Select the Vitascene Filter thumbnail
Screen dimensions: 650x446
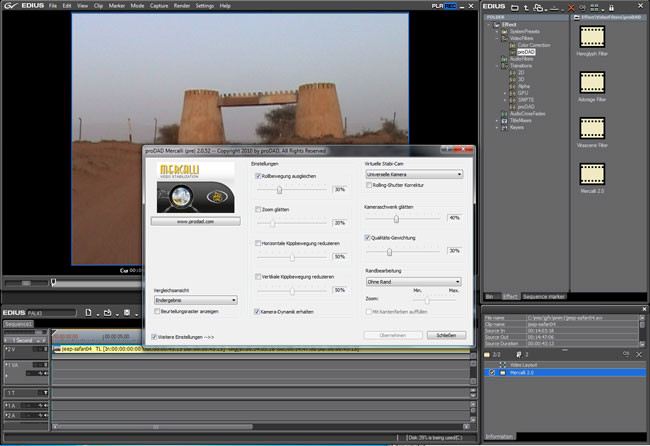pos(592,128)
